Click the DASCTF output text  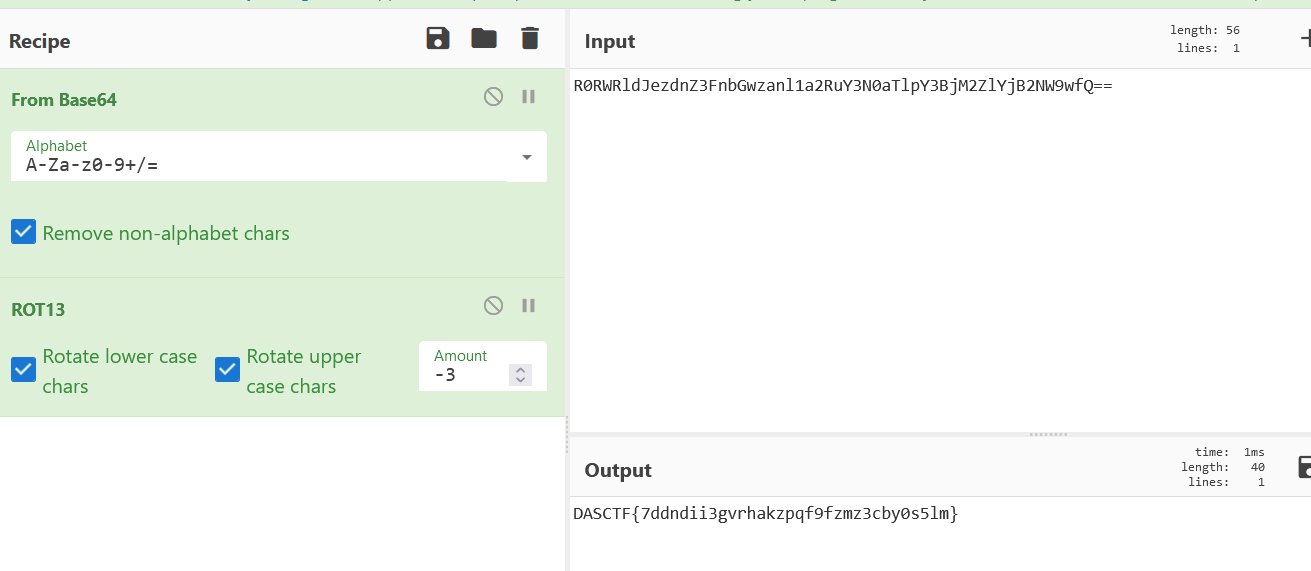pyautogui.click(x=766, y=514)
